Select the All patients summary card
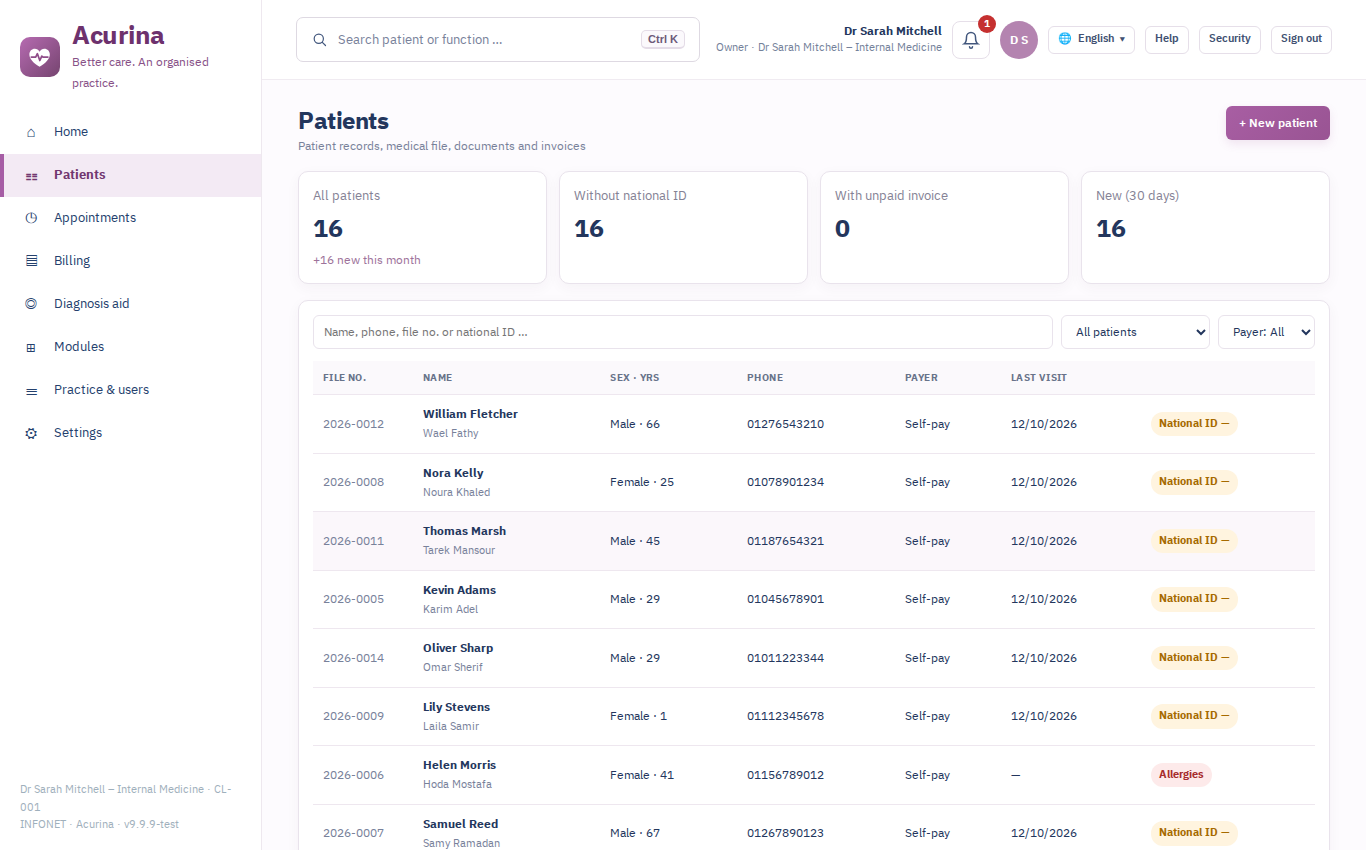This screenshot has width=1366, height=850. pos(422,228)
